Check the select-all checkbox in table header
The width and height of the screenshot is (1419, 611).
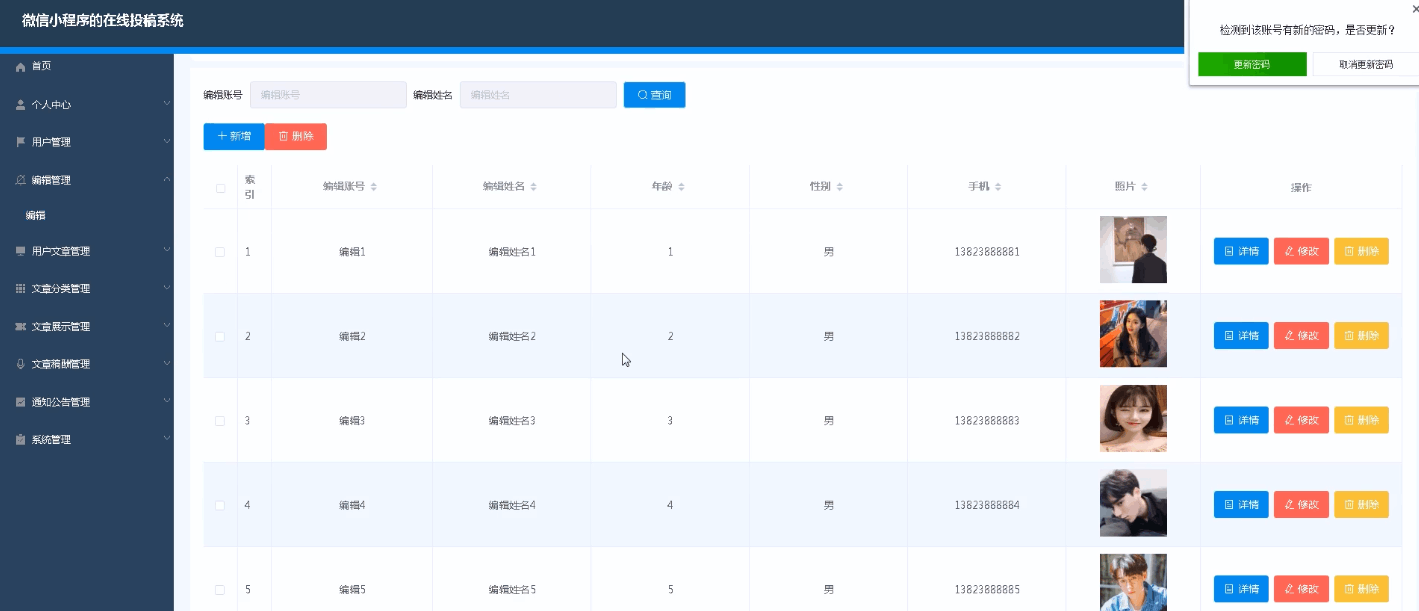coord(220,186)
